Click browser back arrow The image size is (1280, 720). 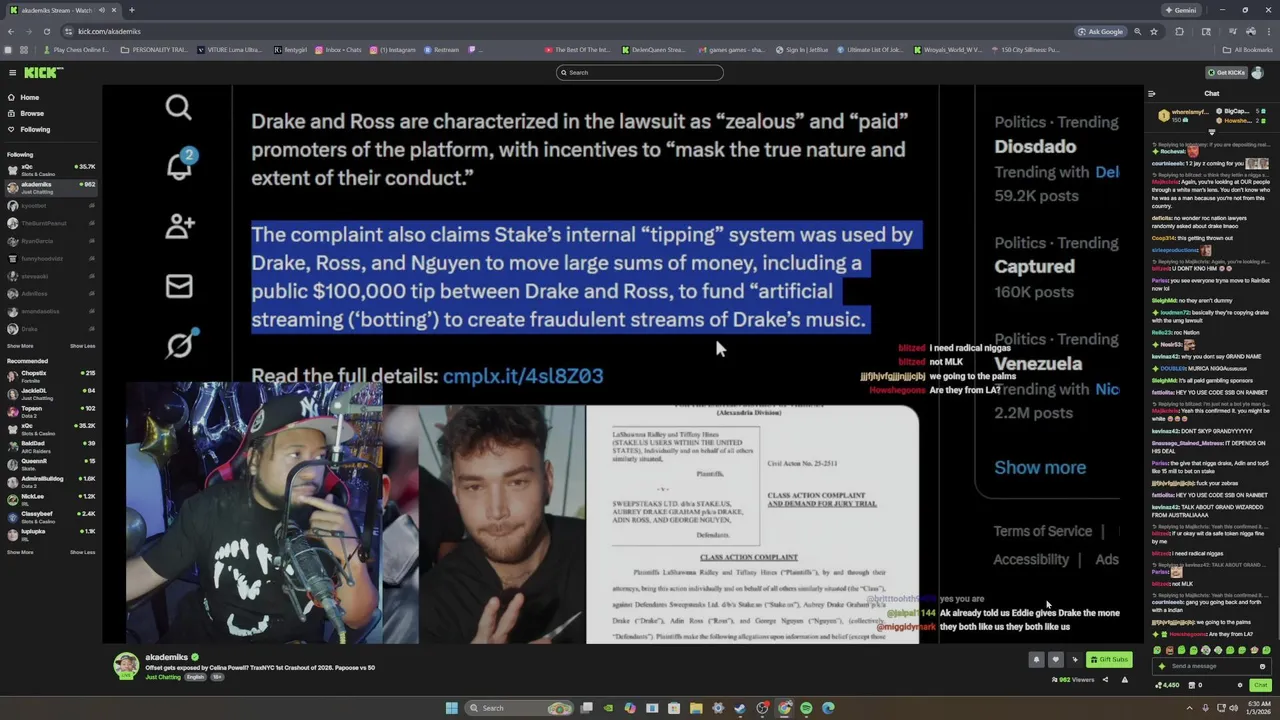(11, 31)
